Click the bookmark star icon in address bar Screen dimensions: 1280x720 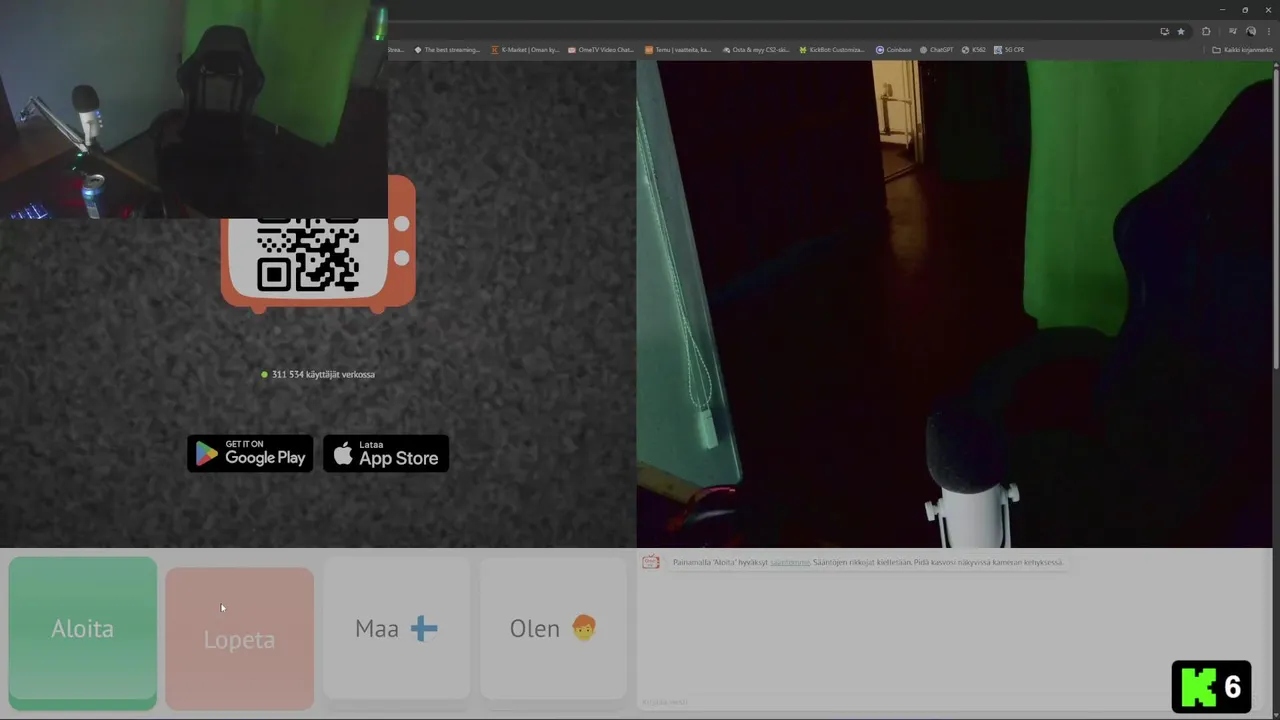[1180, 31]
